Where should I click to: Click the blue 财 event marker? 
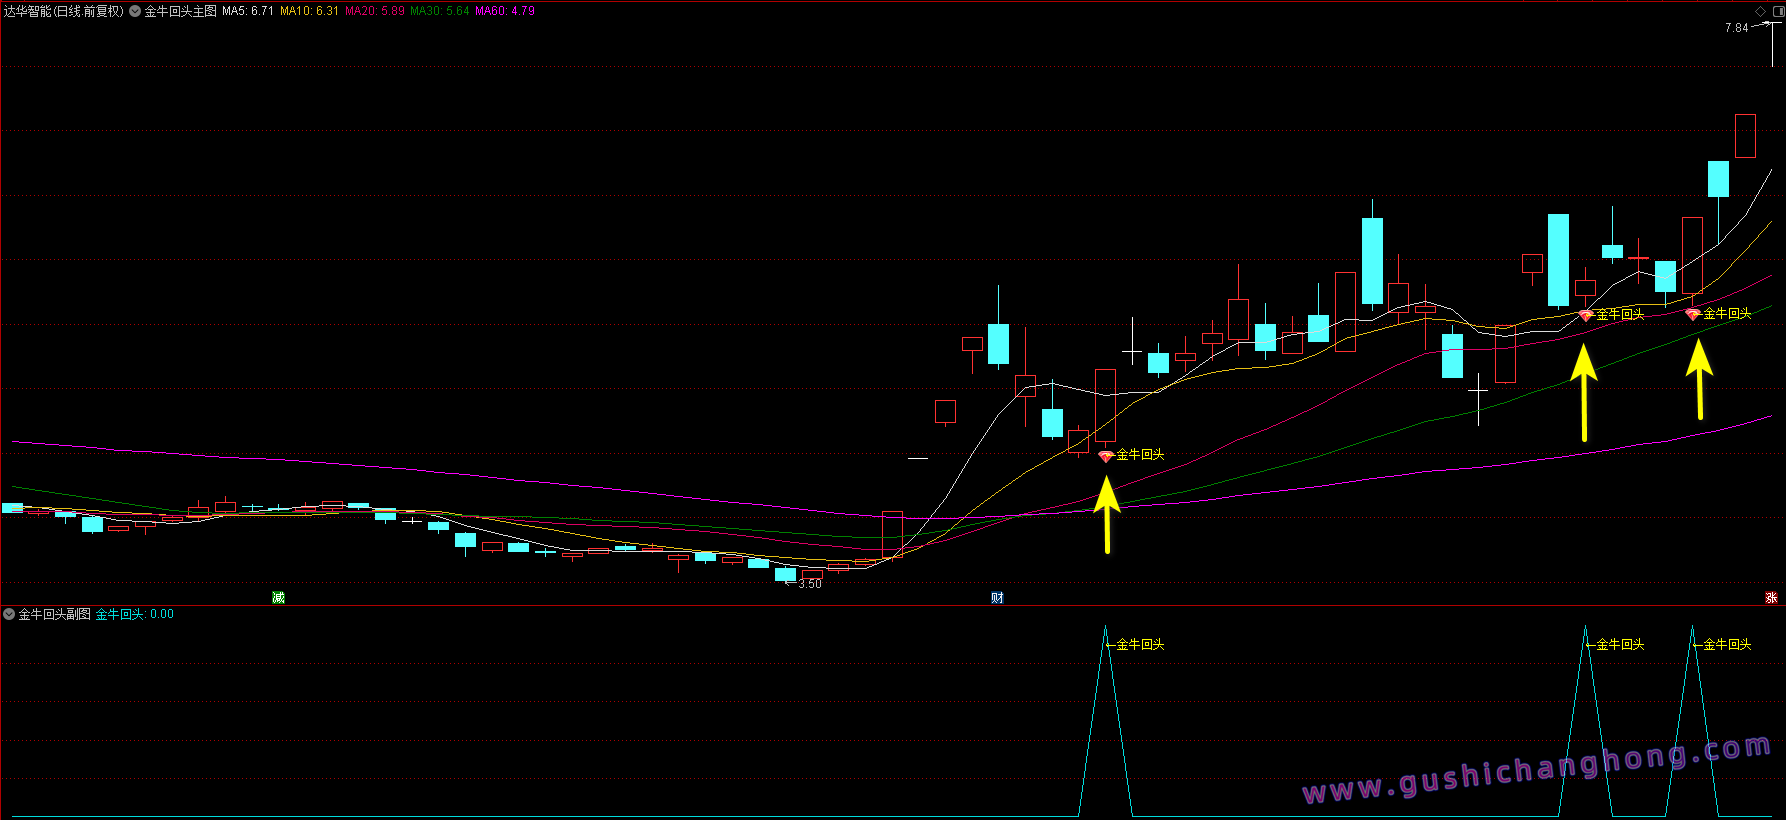click(997, 598)
